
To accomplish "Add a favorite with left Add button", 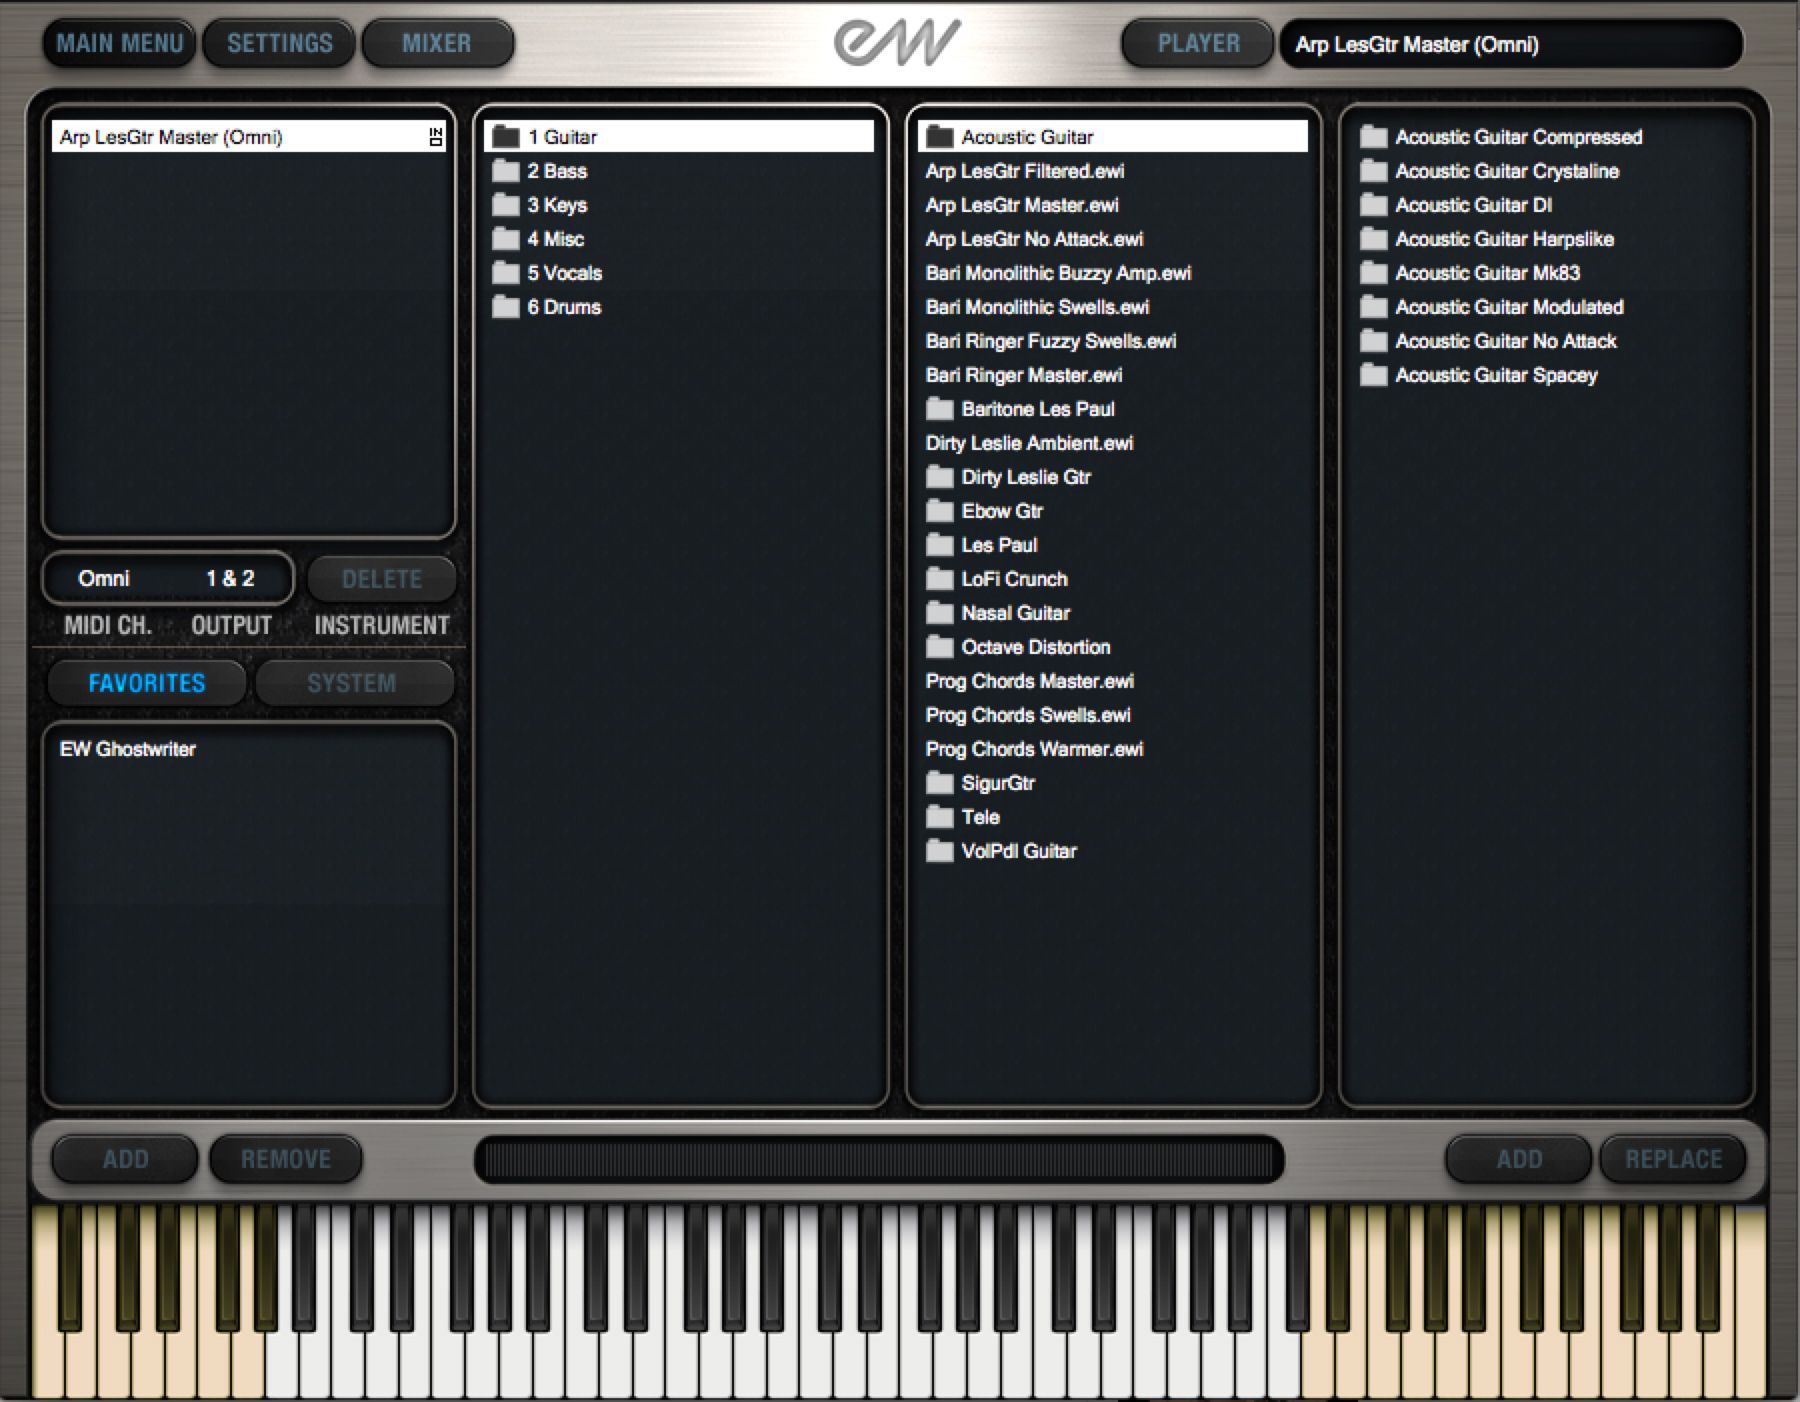I will (x=125, y=1158).
